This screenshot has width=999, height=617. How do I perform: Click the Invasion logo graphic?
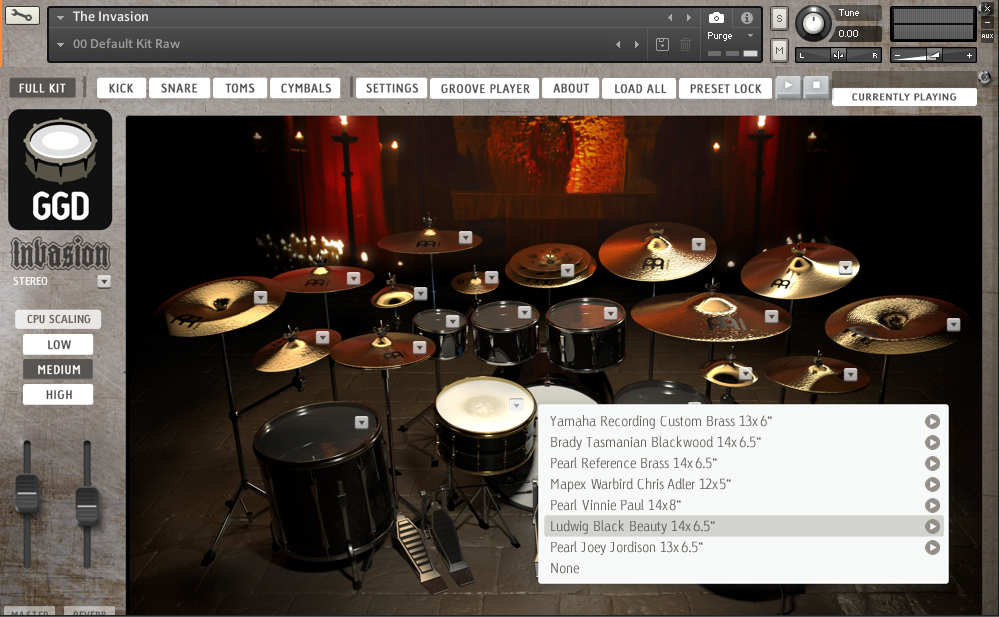pyautogui.click(x=61, y=254)
